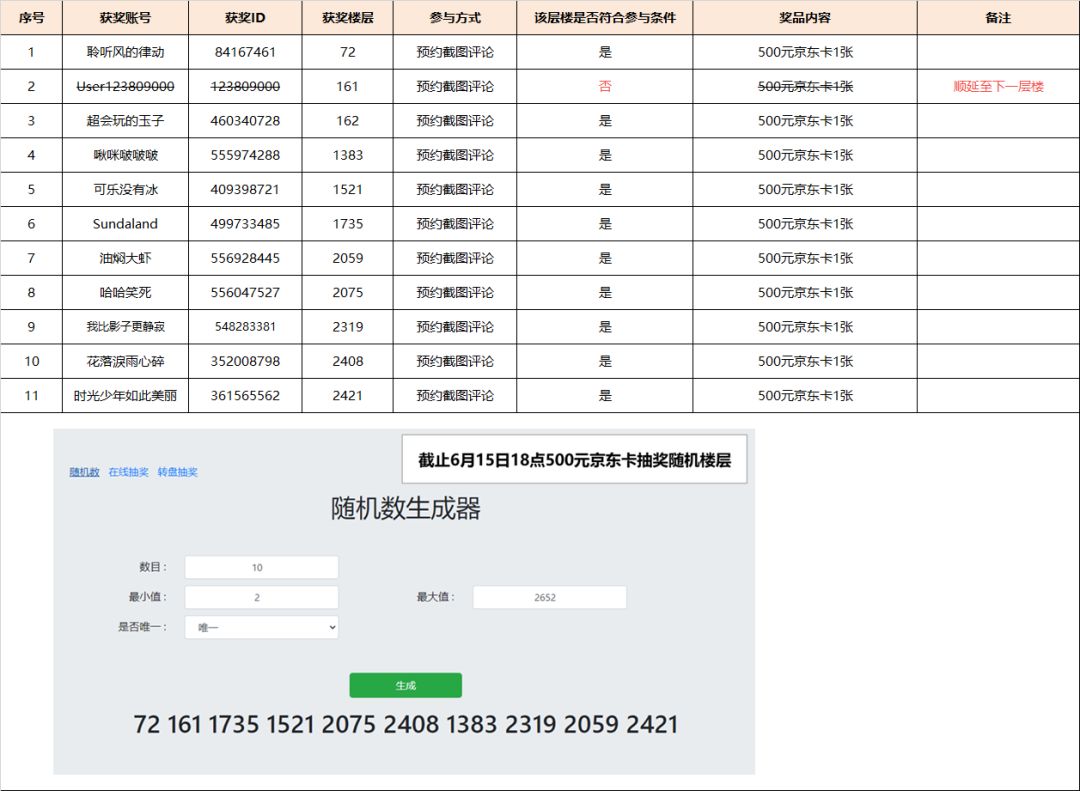Viewport: 1080px width, 791px height.
Task: Click the ID cell 361565562
Action: 245,396
